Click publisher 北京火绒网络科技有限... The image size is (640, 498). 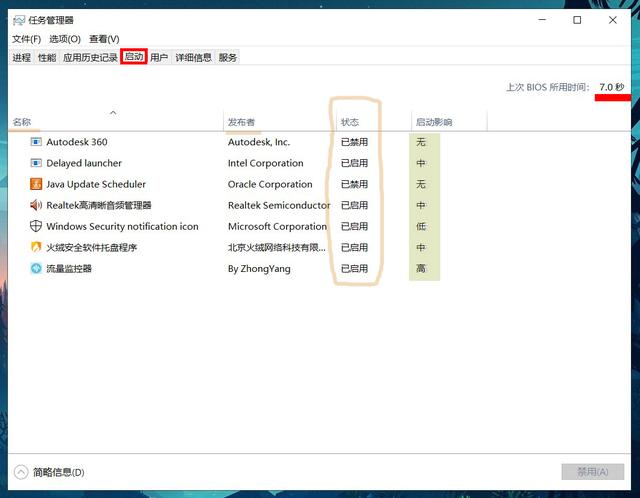coord(277,247)
